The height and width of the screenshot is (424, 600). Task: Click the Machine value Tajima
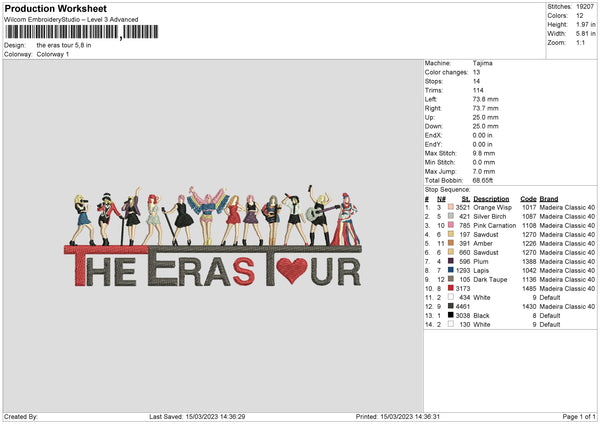[x=483, y=63]
